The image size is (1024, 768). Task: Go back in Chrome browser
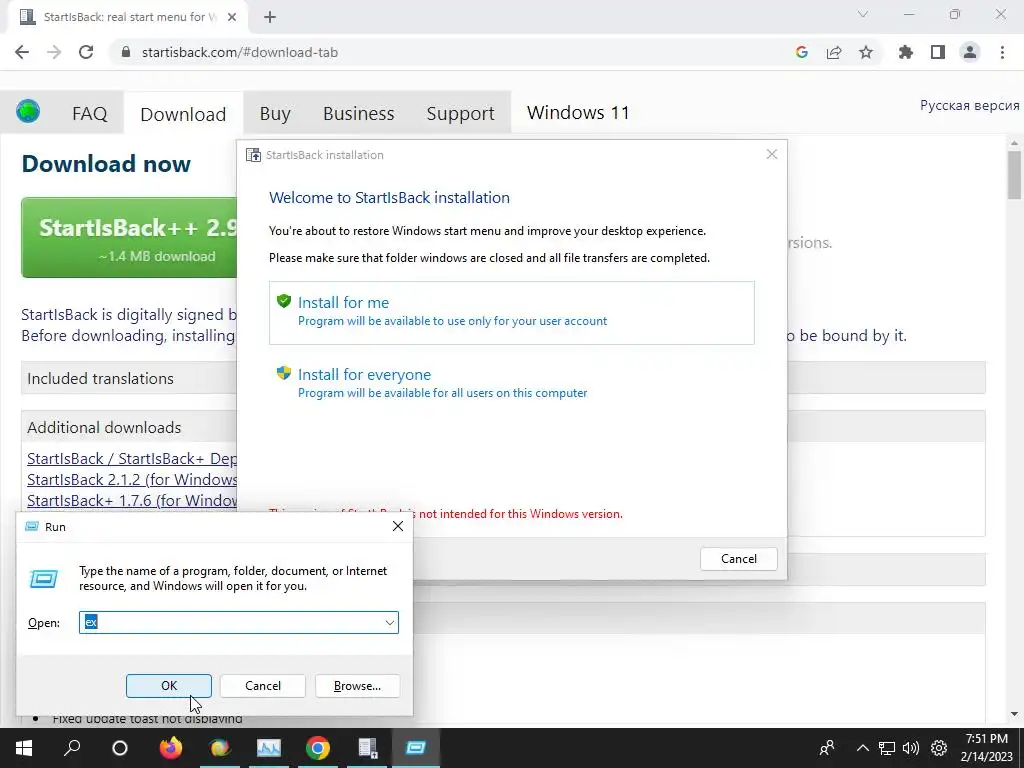pos(22,52)
